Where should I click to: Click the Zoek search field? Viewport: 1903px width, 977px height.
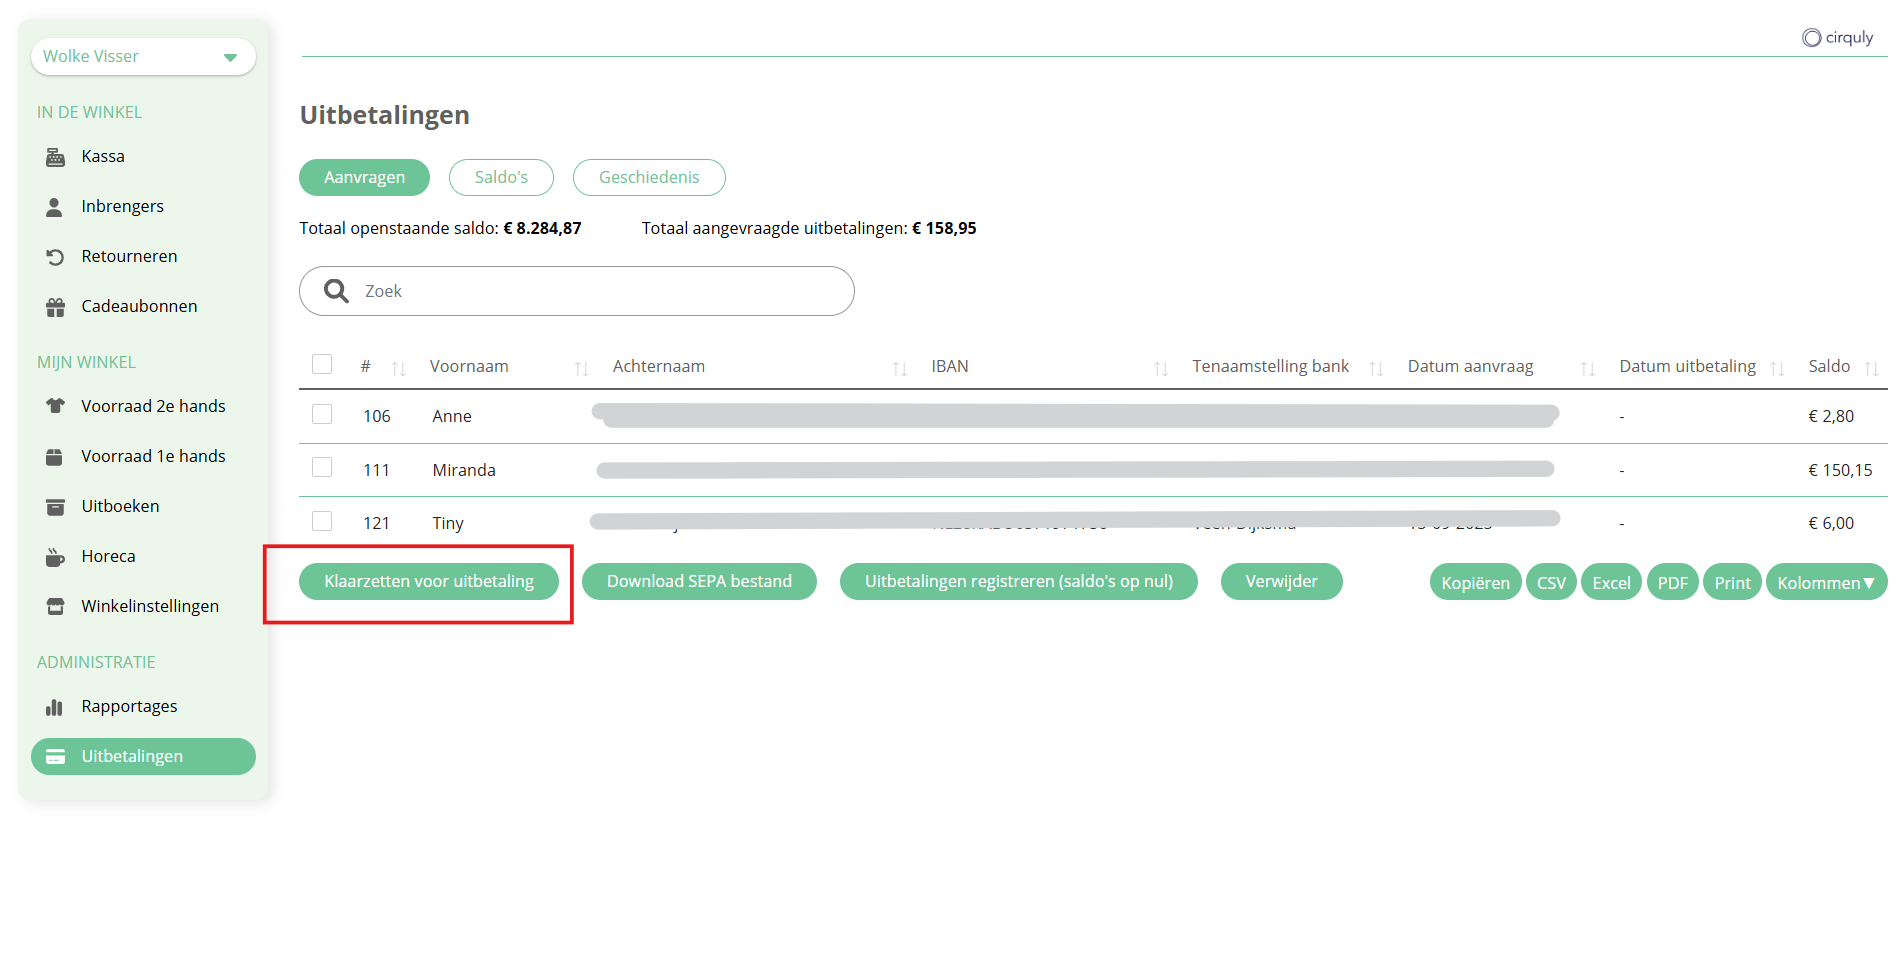pos(600,291)
